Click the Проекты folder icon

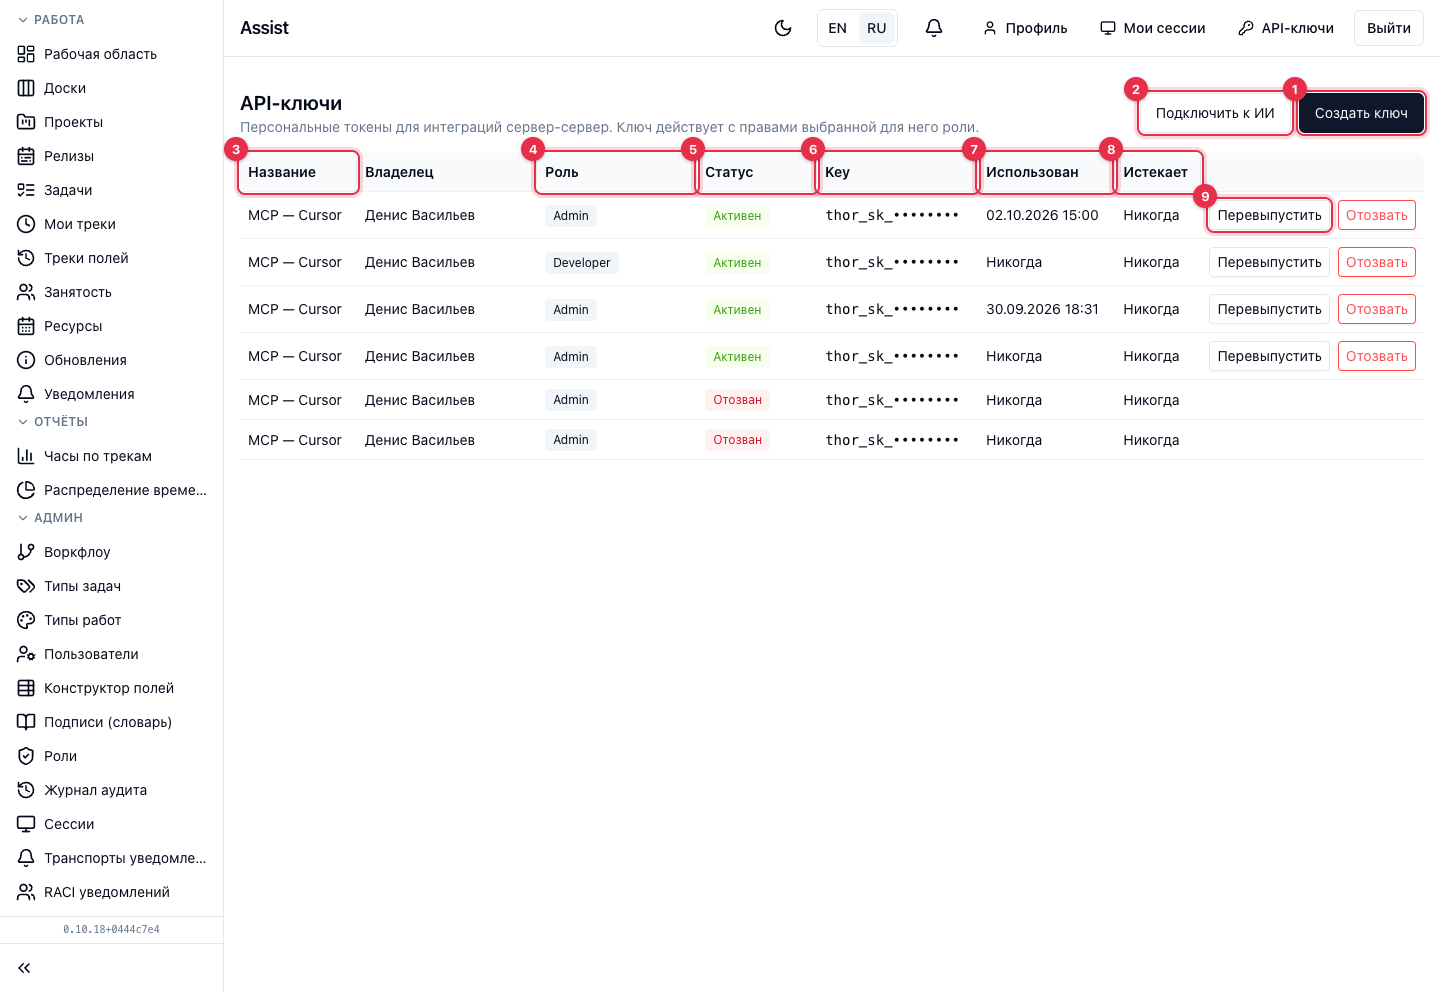pos(26,122)
